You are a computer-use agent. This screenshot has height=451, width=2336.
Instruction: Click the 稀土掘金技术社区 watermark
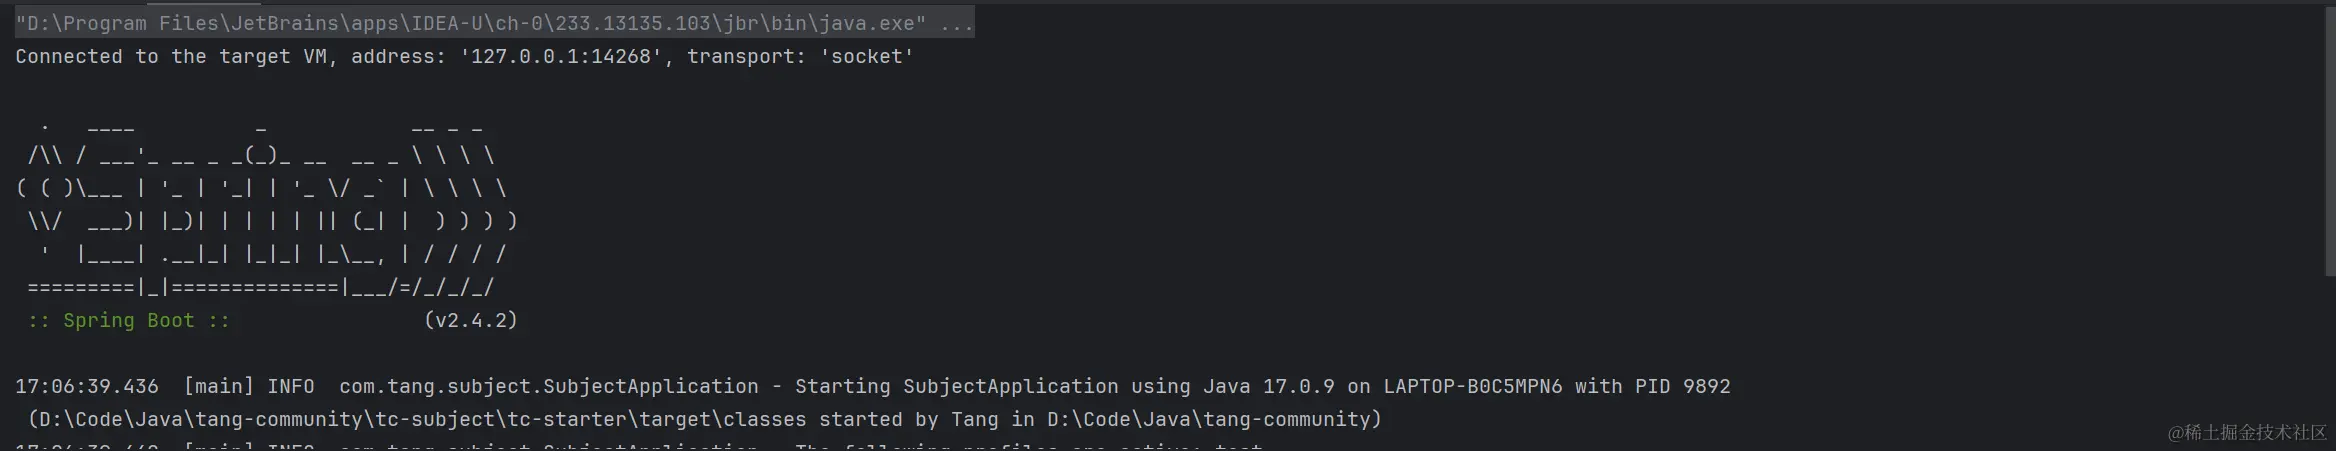coord(2247,432)
